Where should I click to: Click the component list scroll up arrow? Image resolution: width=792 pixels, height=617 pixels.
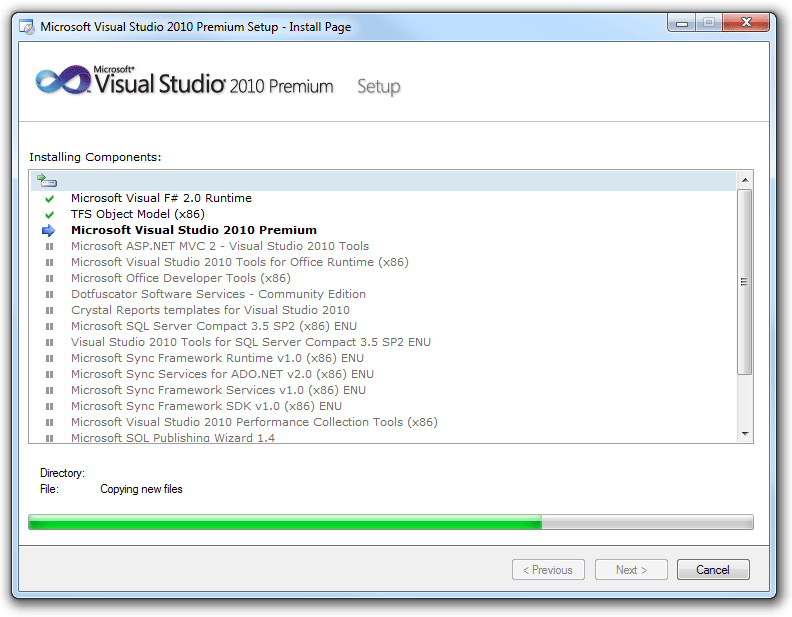click(745, 180)
